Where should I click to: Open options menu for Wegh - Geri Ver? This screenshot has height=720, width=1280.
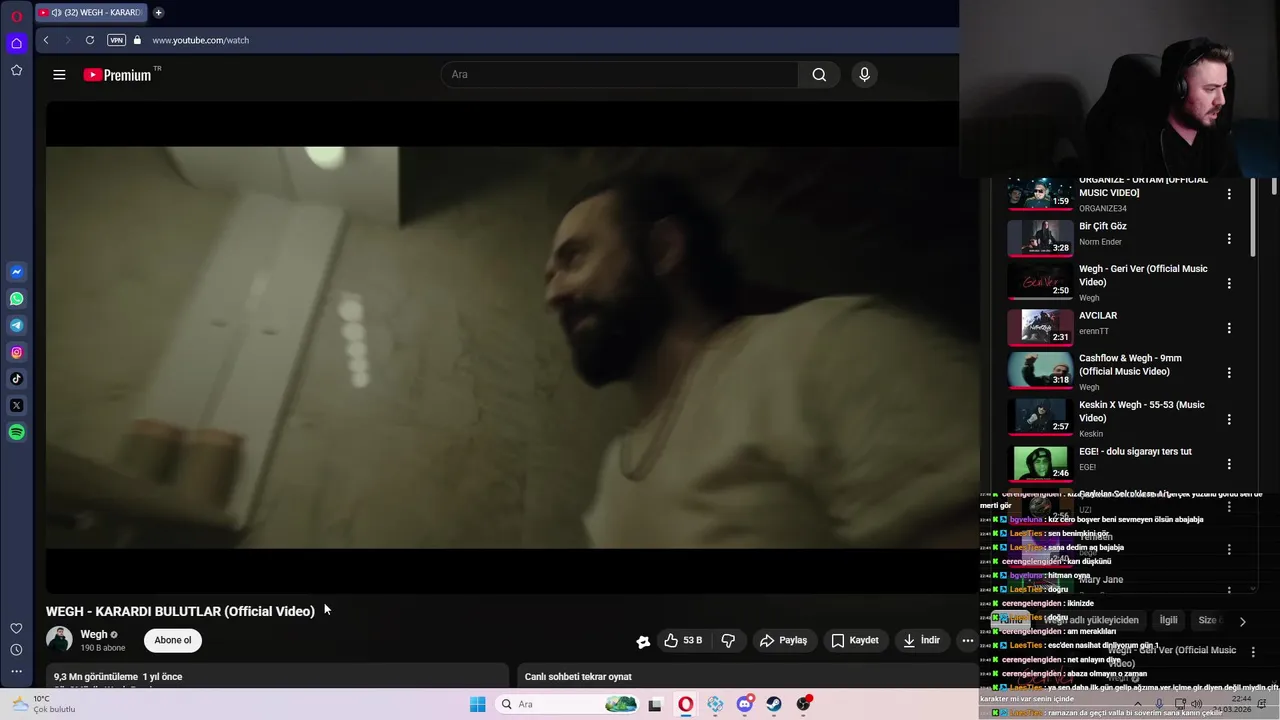point(1229,283)
